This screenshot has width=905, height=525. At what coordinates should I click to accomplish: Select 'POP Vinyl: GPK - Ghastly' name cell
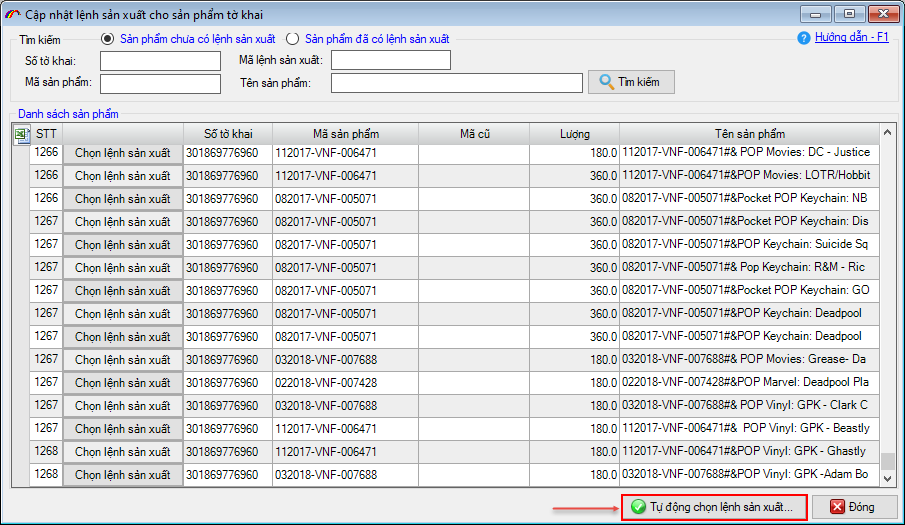click(750, 451)
